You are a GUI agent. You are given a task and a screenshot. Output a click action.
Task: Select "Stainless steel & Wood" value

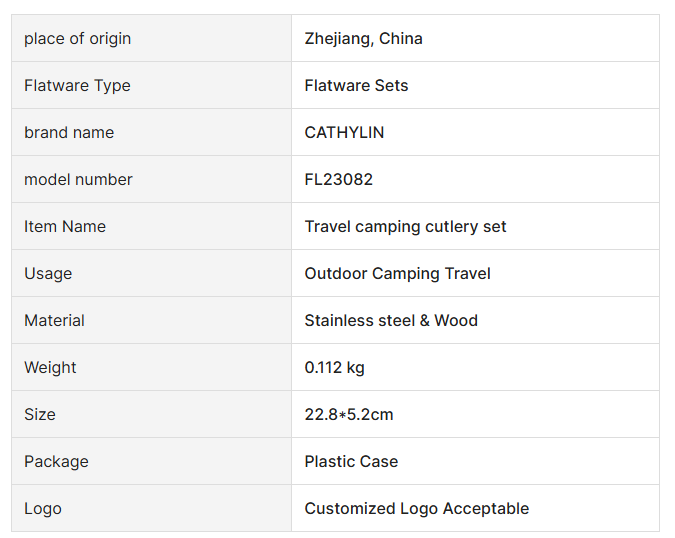click(x=391, y=321)
